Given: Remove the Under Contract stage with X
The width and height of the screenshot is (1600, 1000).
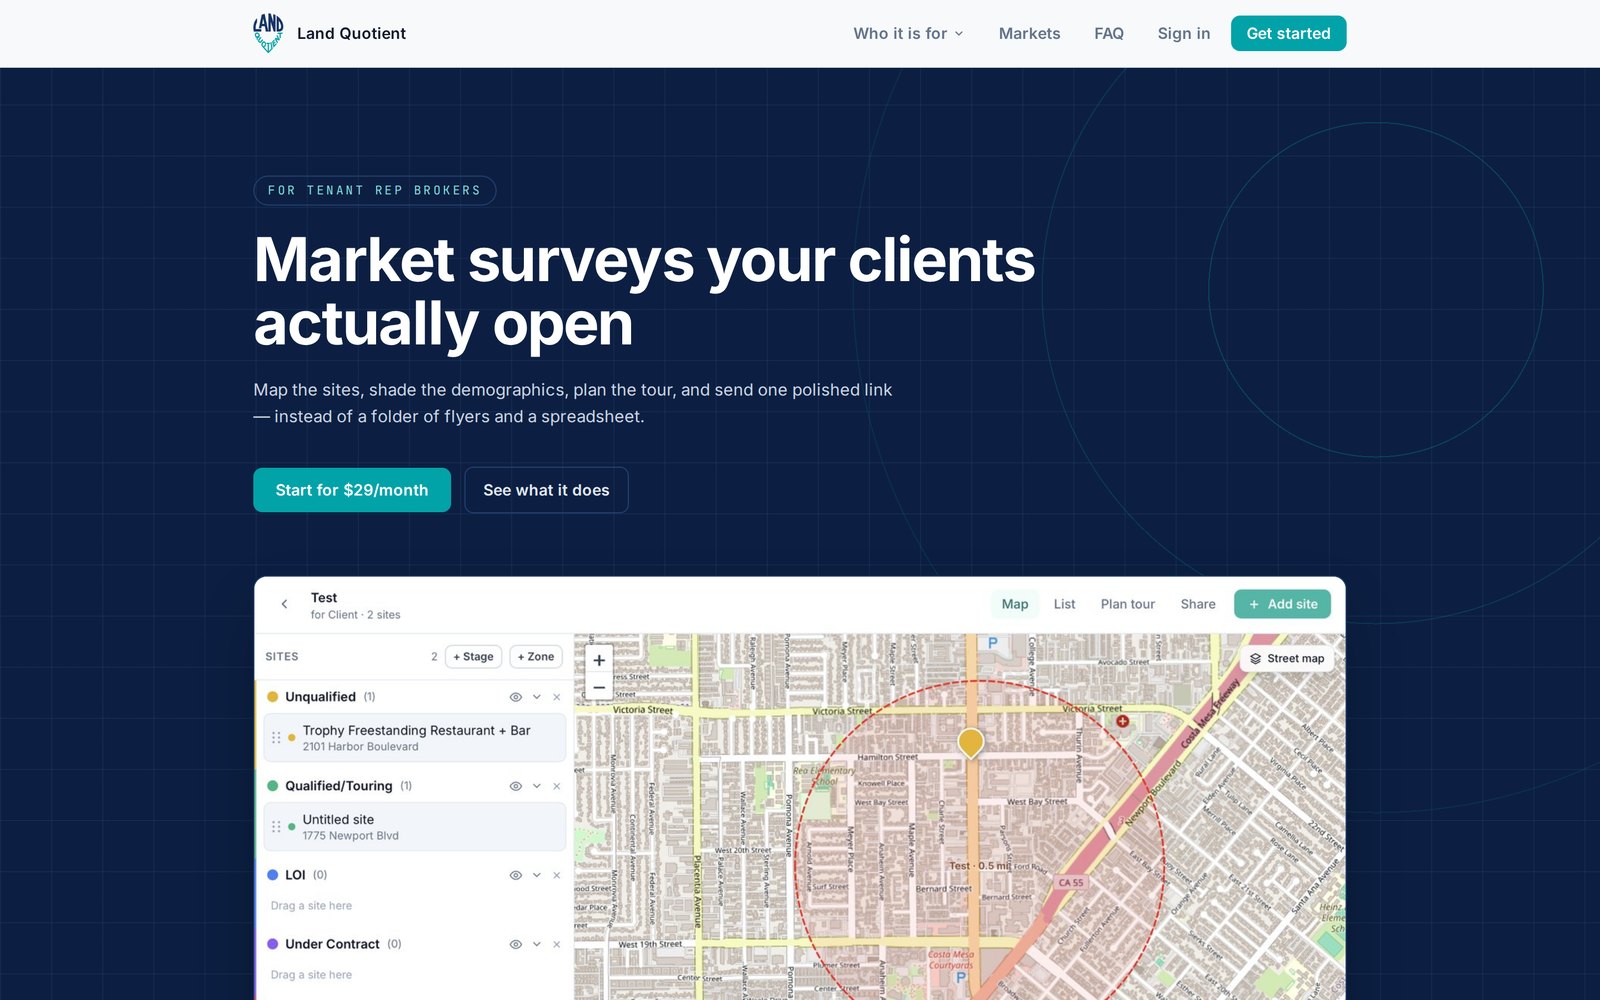Looking at the screenshot, I should click(557, 944).
